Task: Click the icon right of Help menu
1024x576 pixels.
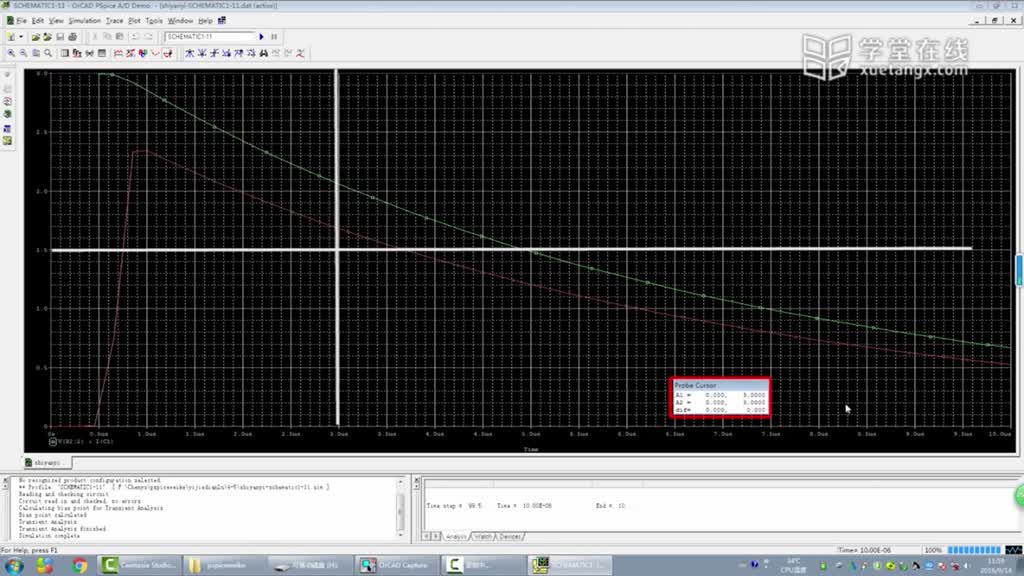Action: (222, 21)
